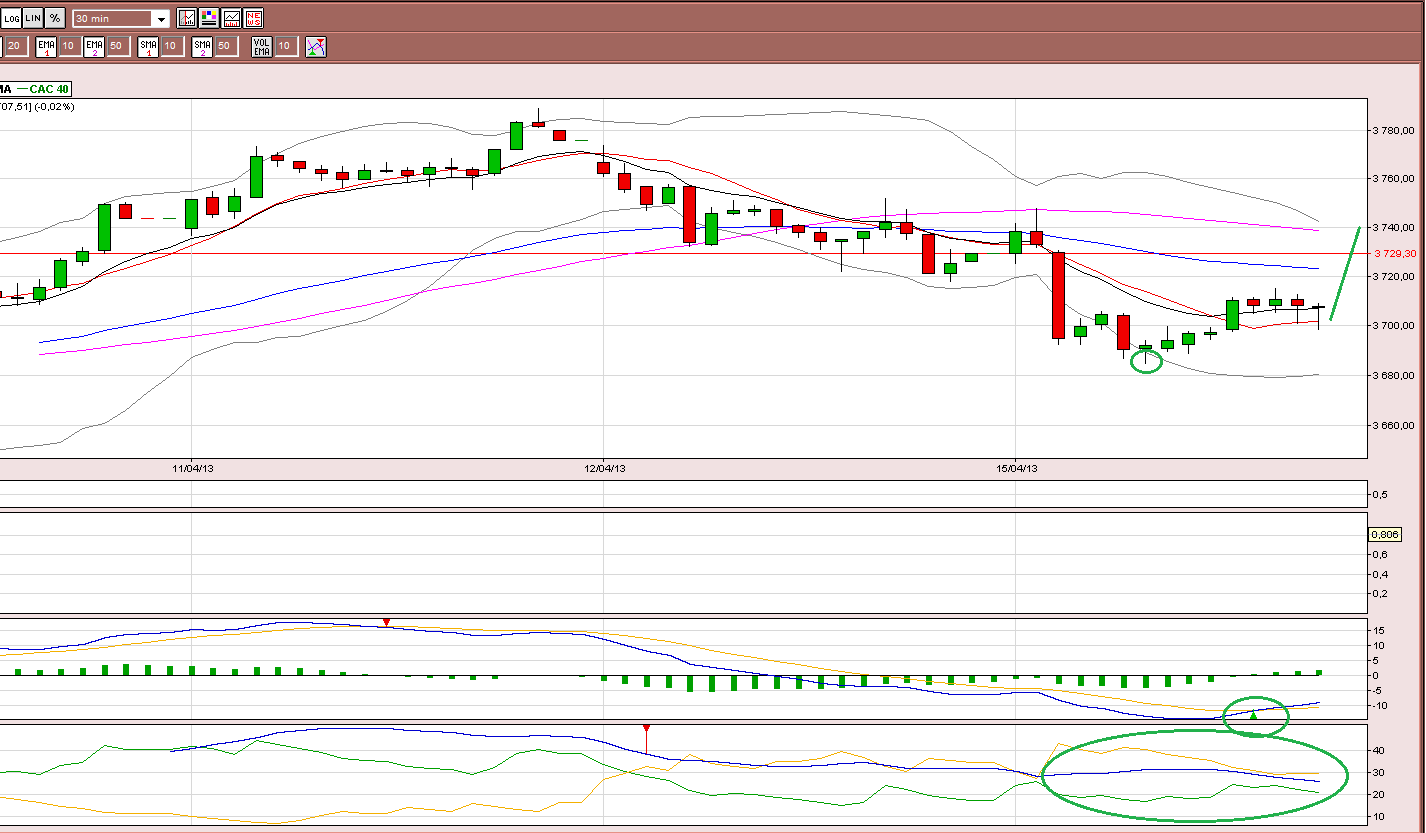
Task: Click the 15/04/13 date axis label
Action: coord(1018,468)
